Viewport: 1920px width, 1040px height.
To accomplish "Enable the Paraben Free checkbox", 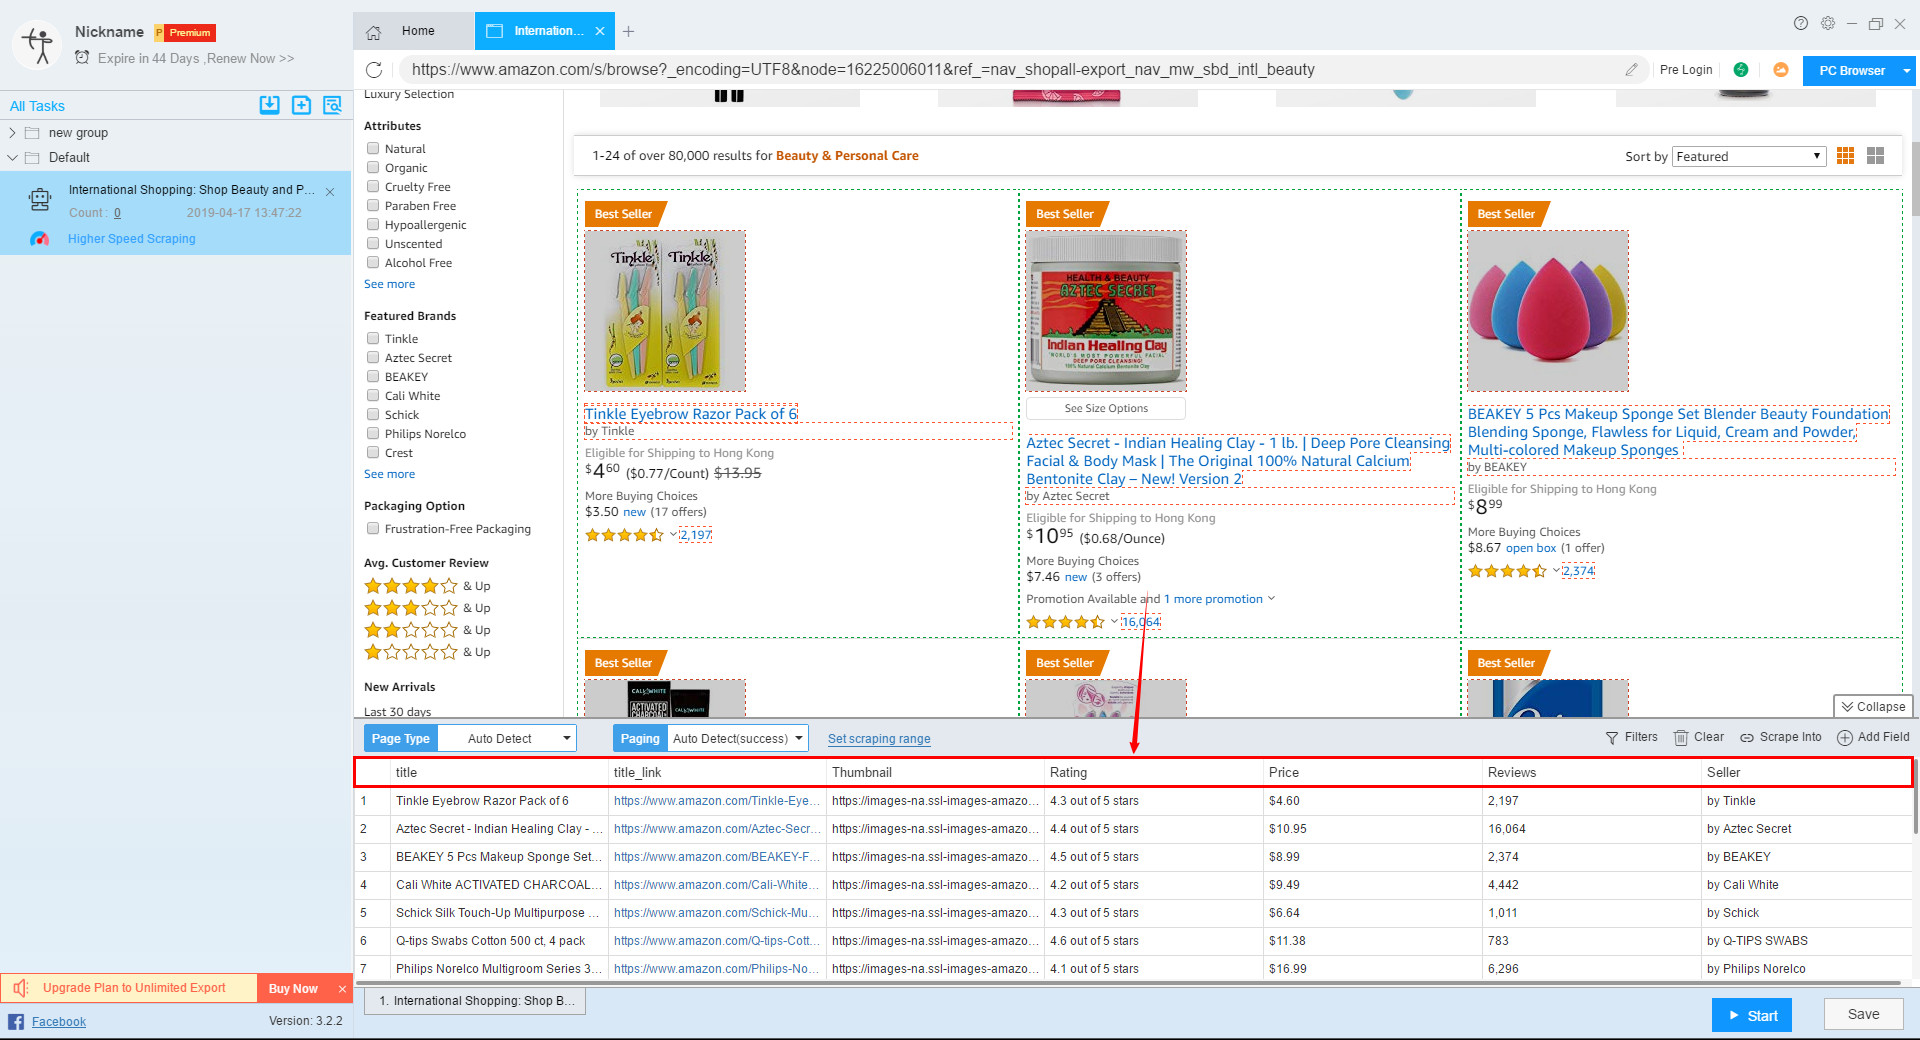I will 373,205.
